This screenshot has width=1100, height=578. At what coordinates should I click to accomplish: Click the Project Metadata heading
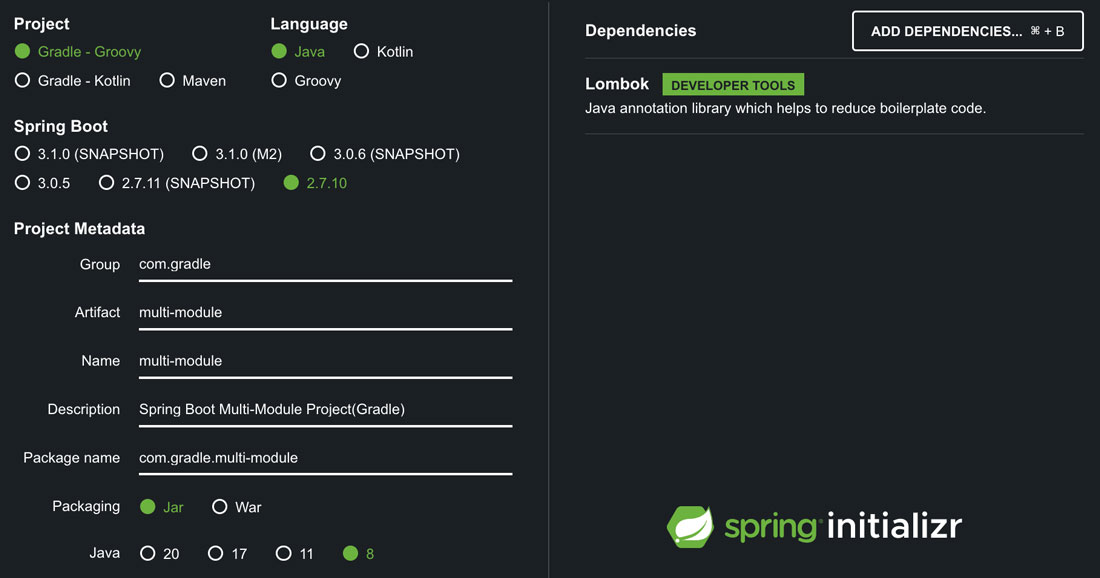point(79,229)
